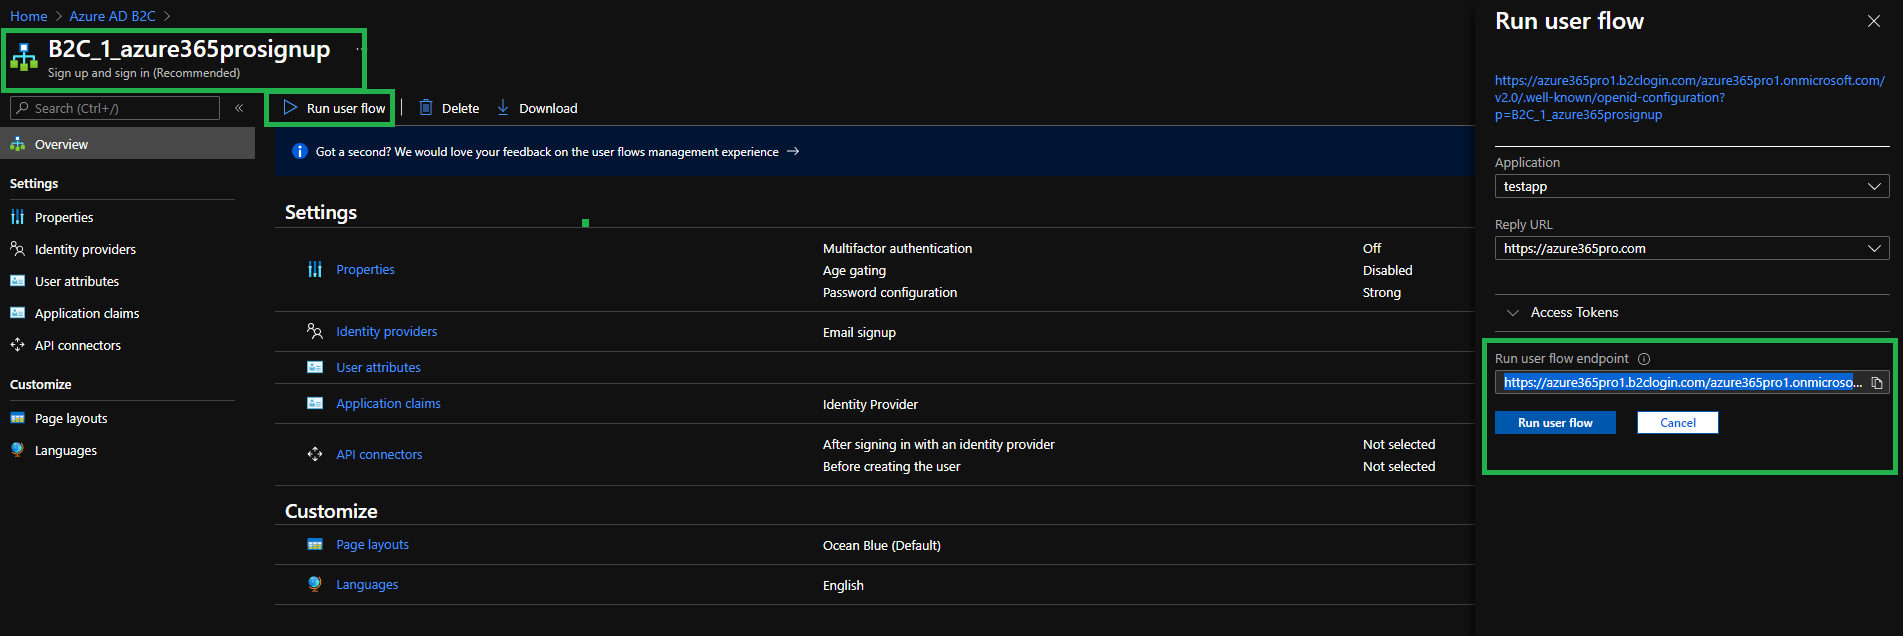Click the play icon of Run user flow

tap(290, 107)
